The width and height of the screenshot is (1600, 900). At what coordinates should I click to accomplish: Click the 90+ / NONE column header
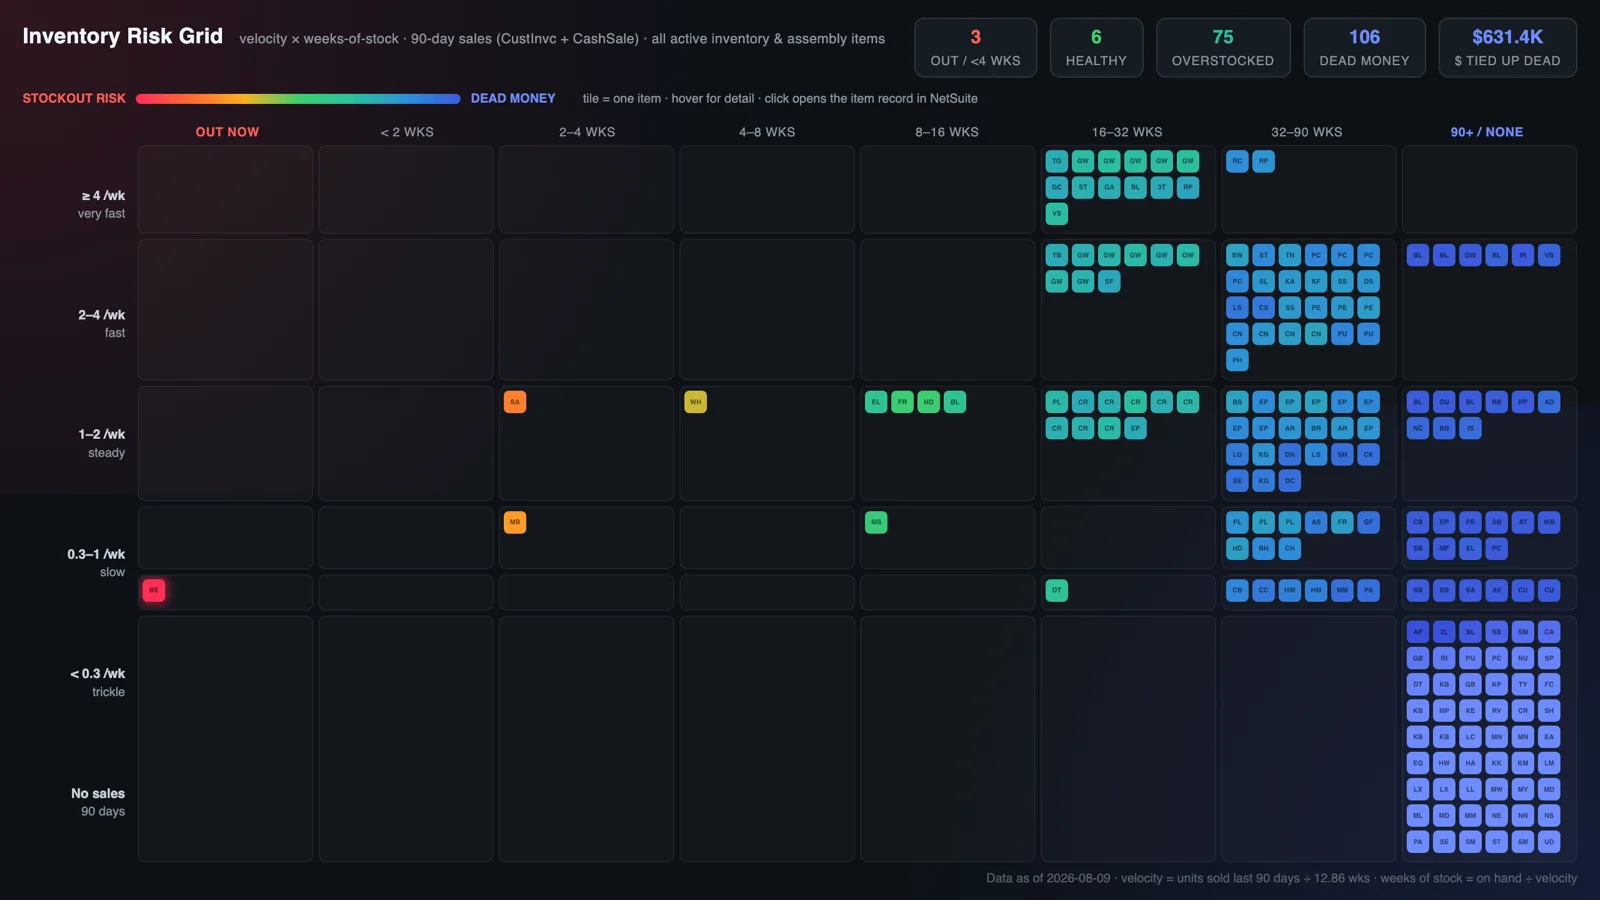tap(1487, 132)
